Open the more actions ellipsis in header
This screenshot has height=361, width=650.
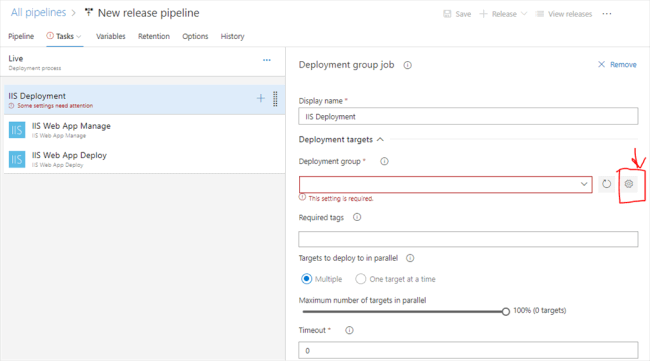pos(607,14)
